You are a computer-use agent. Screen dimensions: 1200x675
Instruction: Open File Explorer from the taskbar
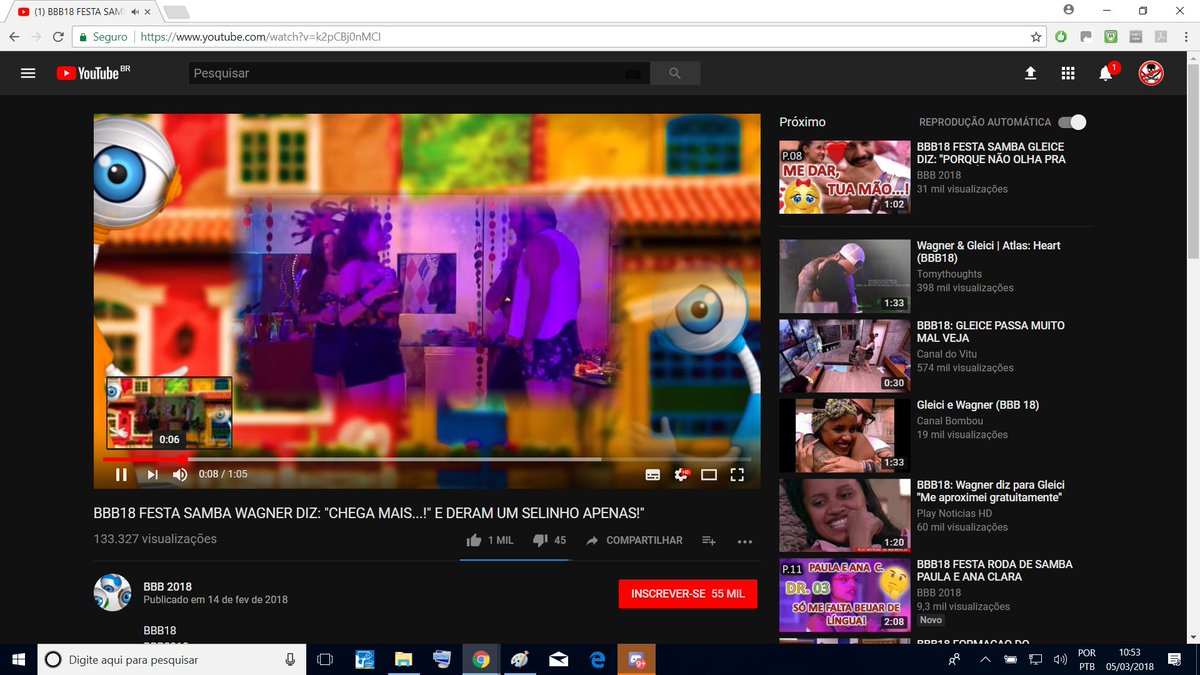pos(403,660)
